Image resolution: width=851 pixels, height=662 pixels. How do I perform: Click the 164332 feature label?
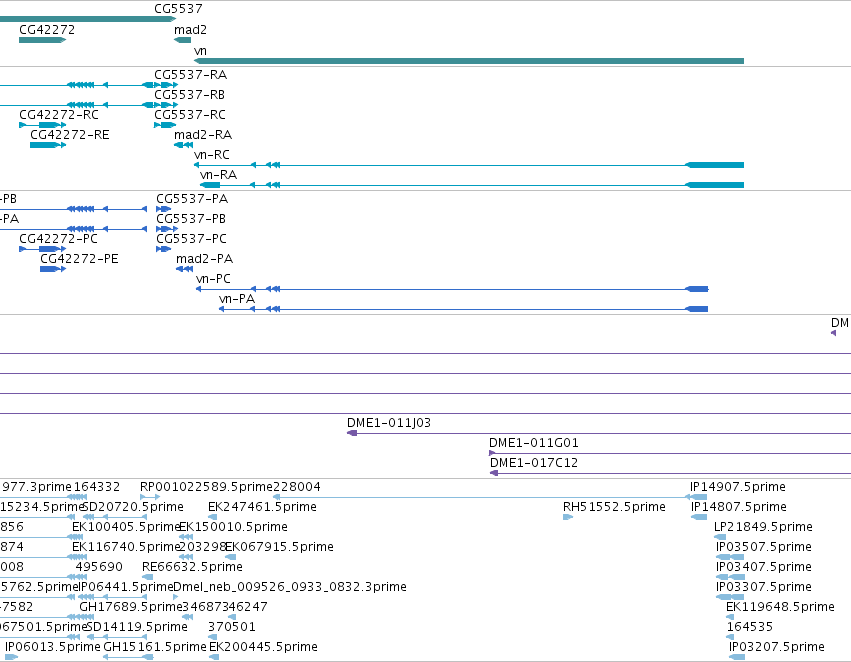[x=97, y=487]
